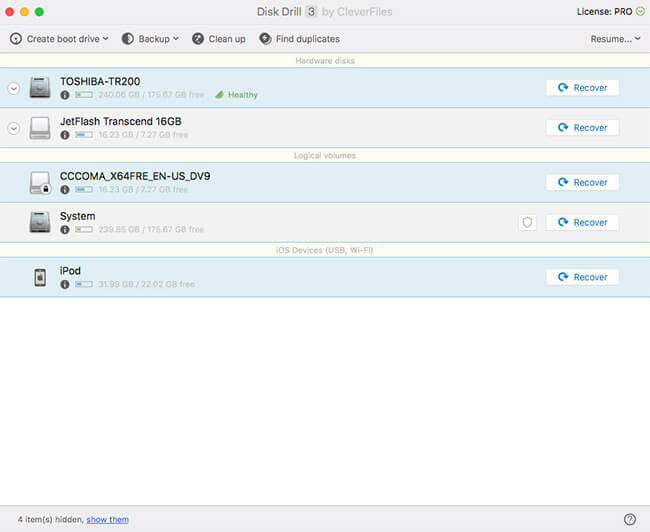This screenshot has width=650, height=532.
Task: Click the CCCOMA volume storage usage bar
Action: 84,189
